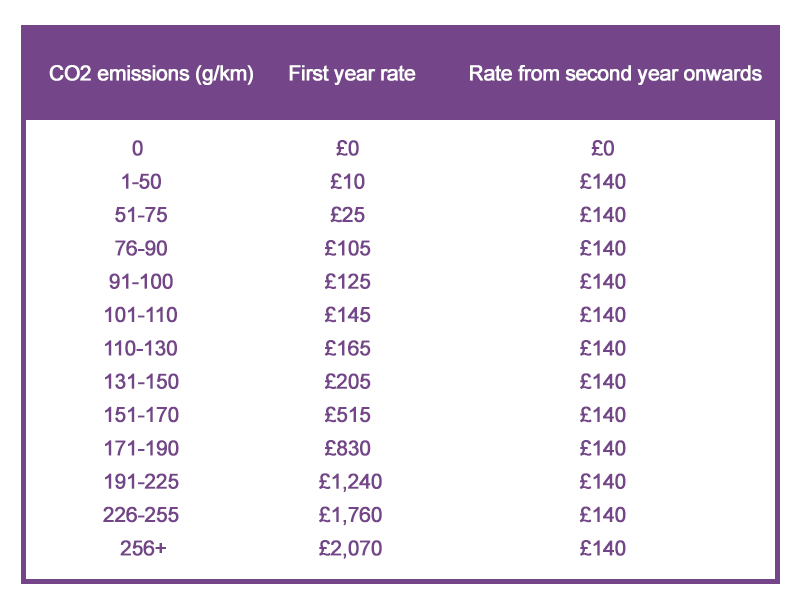Select the £1,760 first year rate
The height and width of the screenshot is (600, 800).
pos(350,515)
